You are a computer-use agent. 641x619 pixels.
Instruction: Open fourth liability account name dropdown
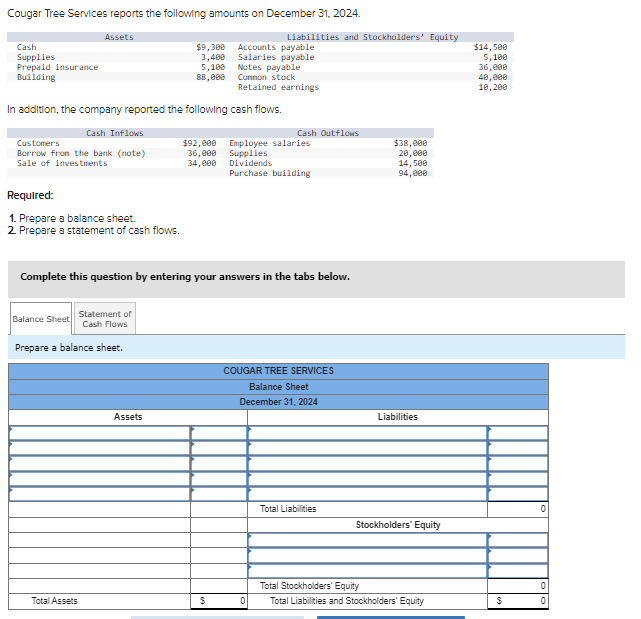pyautogui.click(x=367, y=479)
